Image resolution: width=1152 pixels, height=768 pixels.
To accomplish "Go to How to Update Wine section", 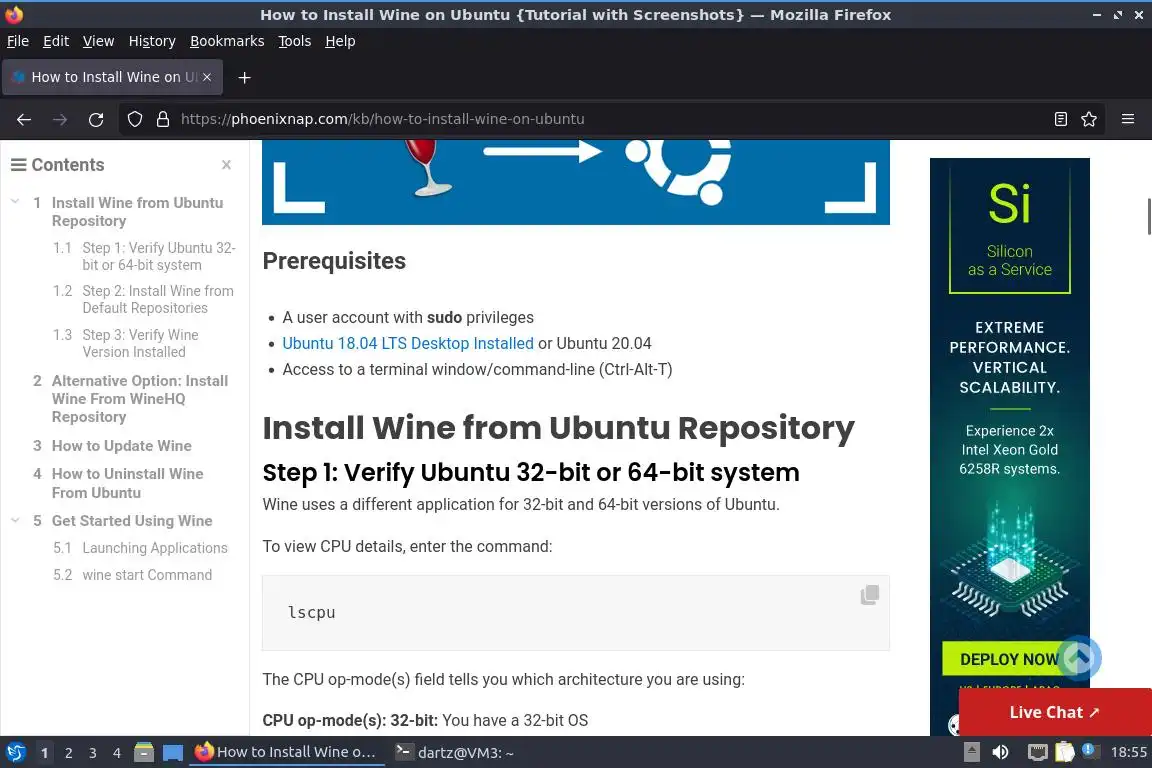I will click(121, 445).
